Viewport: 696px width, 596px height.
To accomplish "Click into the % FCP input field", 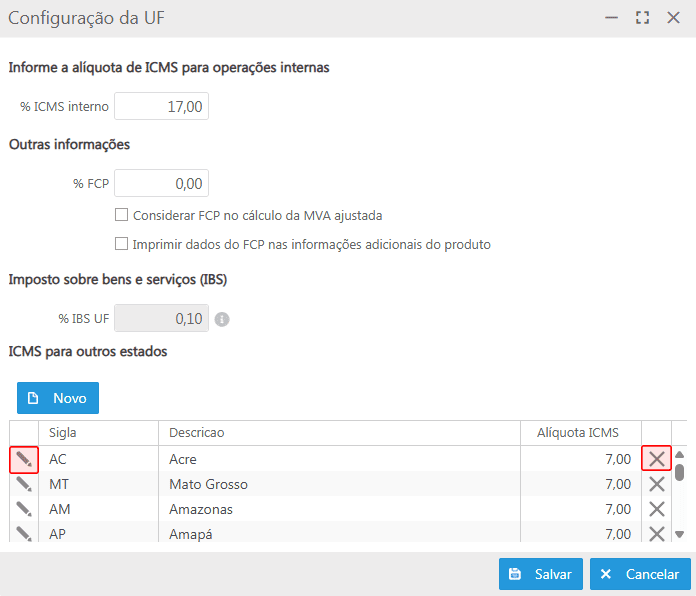I will point(161,184).
